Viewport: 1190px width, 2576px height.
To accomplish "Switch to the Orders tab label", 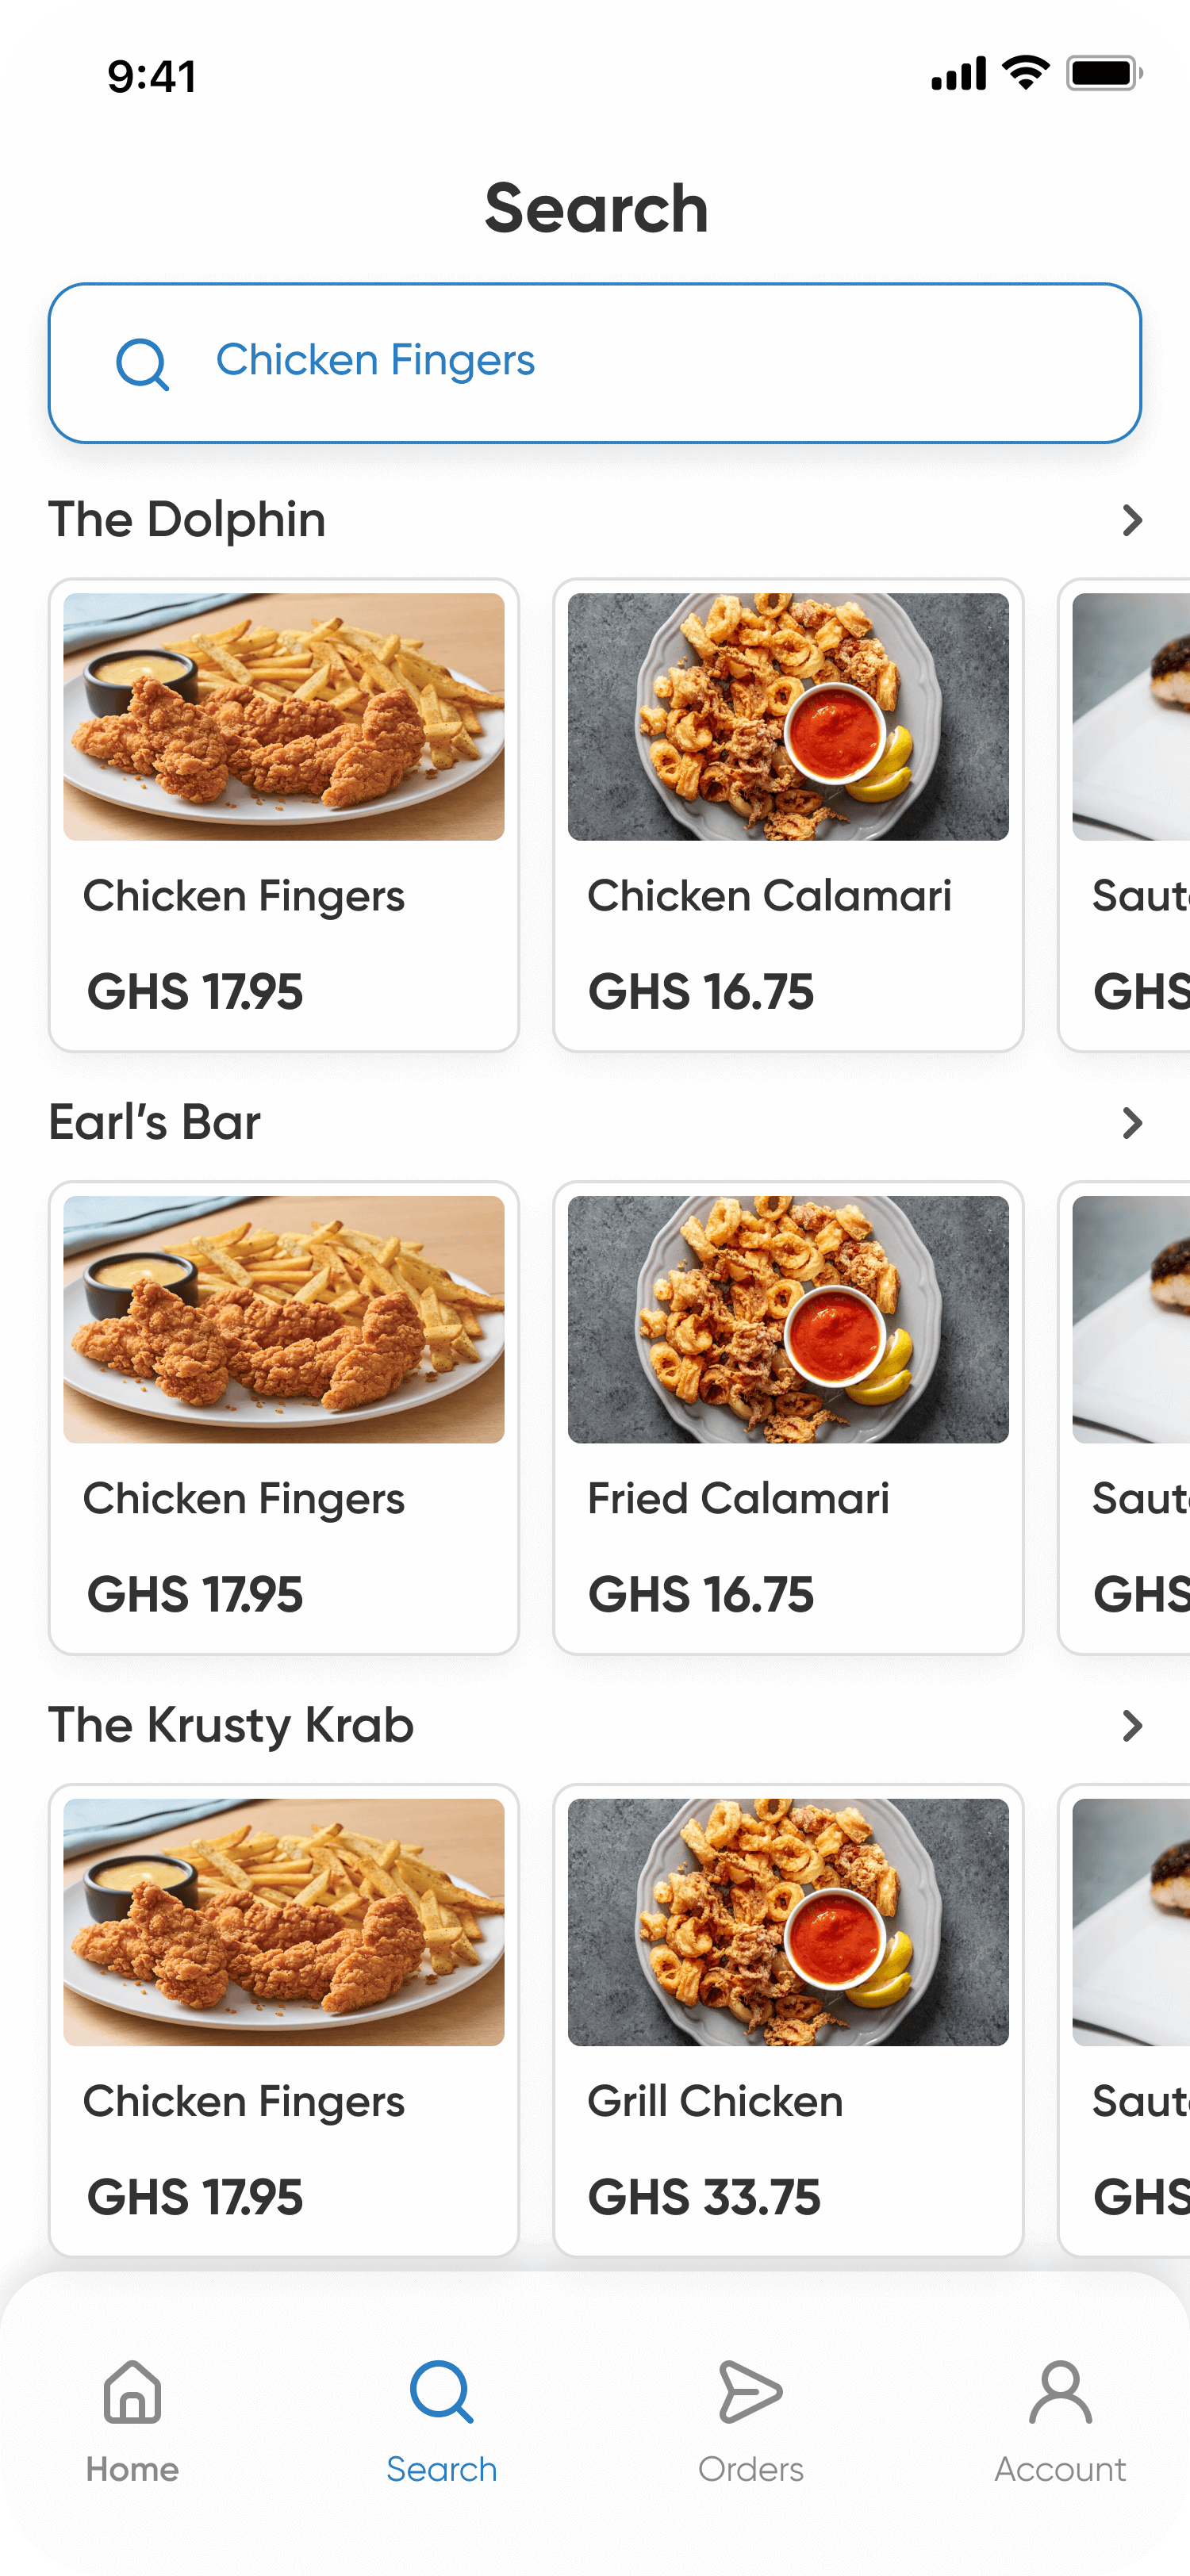I will tap(750, 2470).
